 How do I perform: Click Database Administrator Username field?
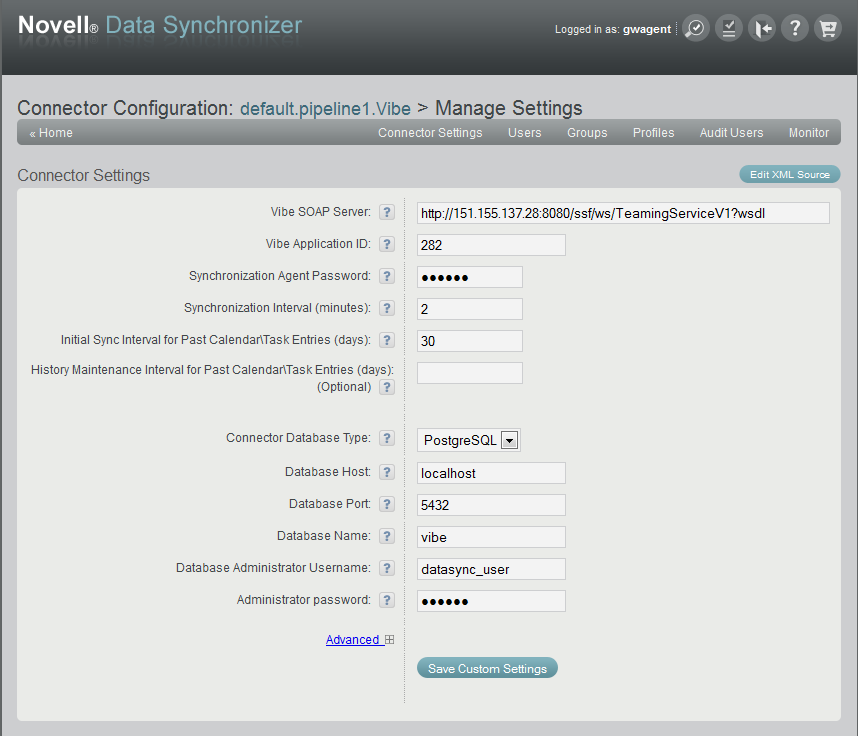tap(491, 569)
